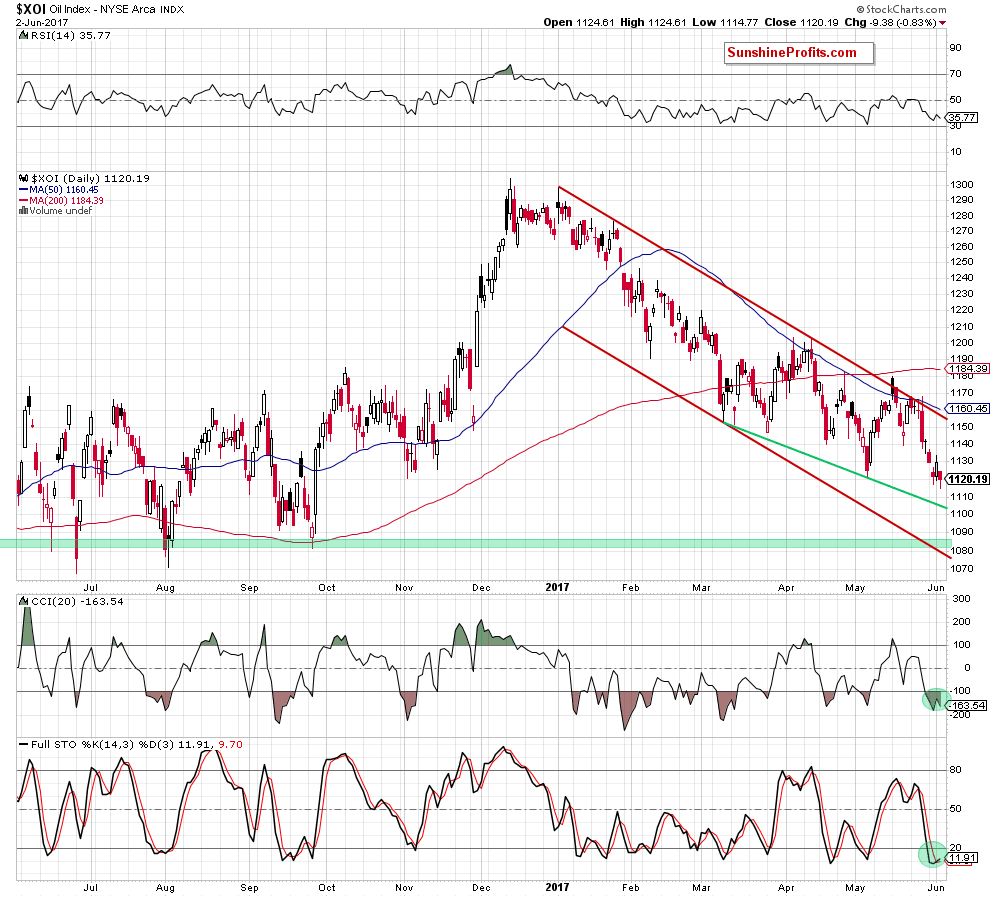990x897 pixels.
Task: Click the blue MA(50) line swatch in legend
Action: tap(23, 190)
